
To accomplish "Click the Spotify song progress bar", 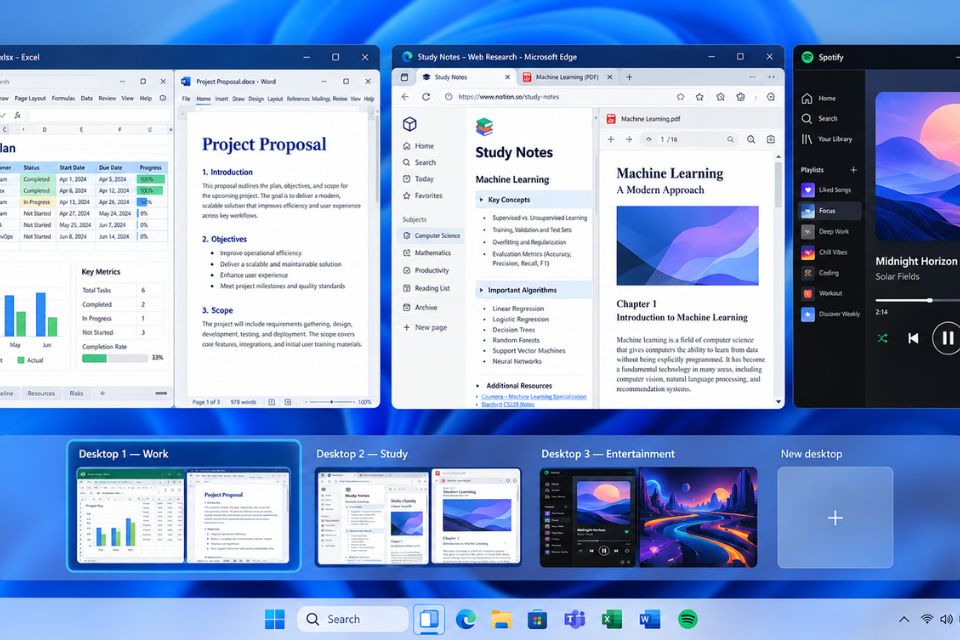I will [917, 300].
